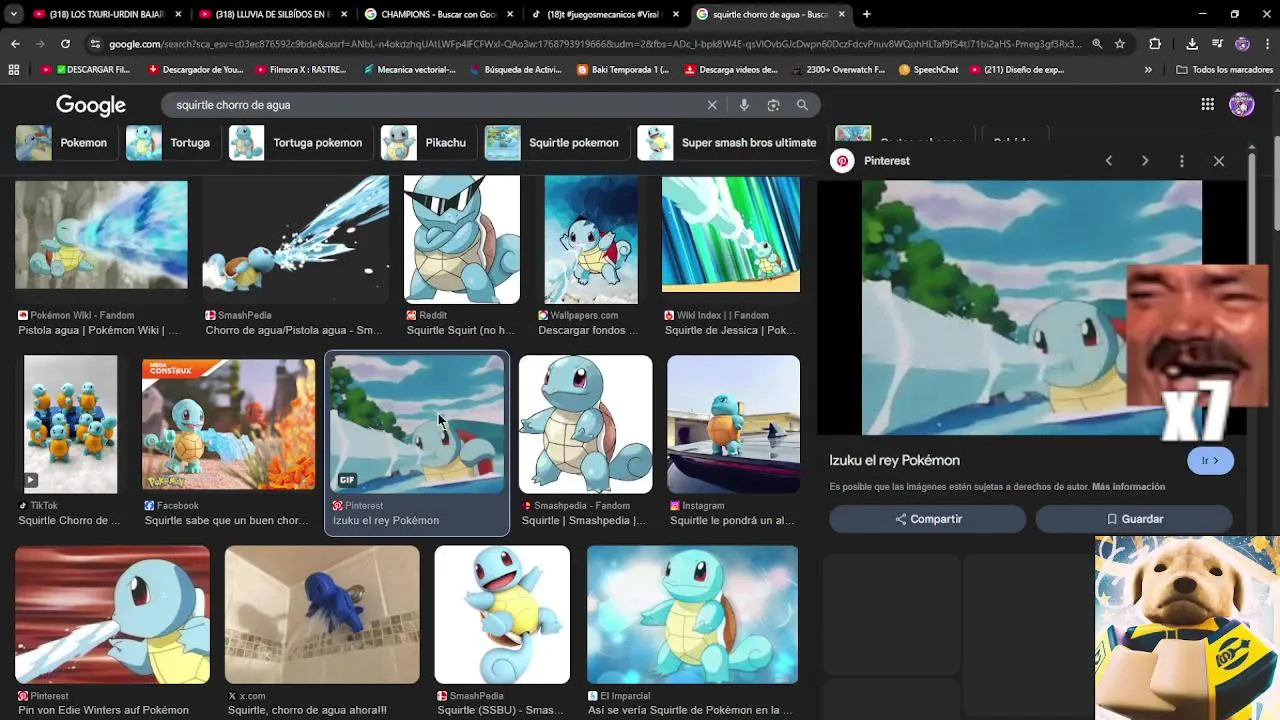This screenshot has width=1280, height=720.
Task: Open Más información copyright link
Action: pos(1128,487)
